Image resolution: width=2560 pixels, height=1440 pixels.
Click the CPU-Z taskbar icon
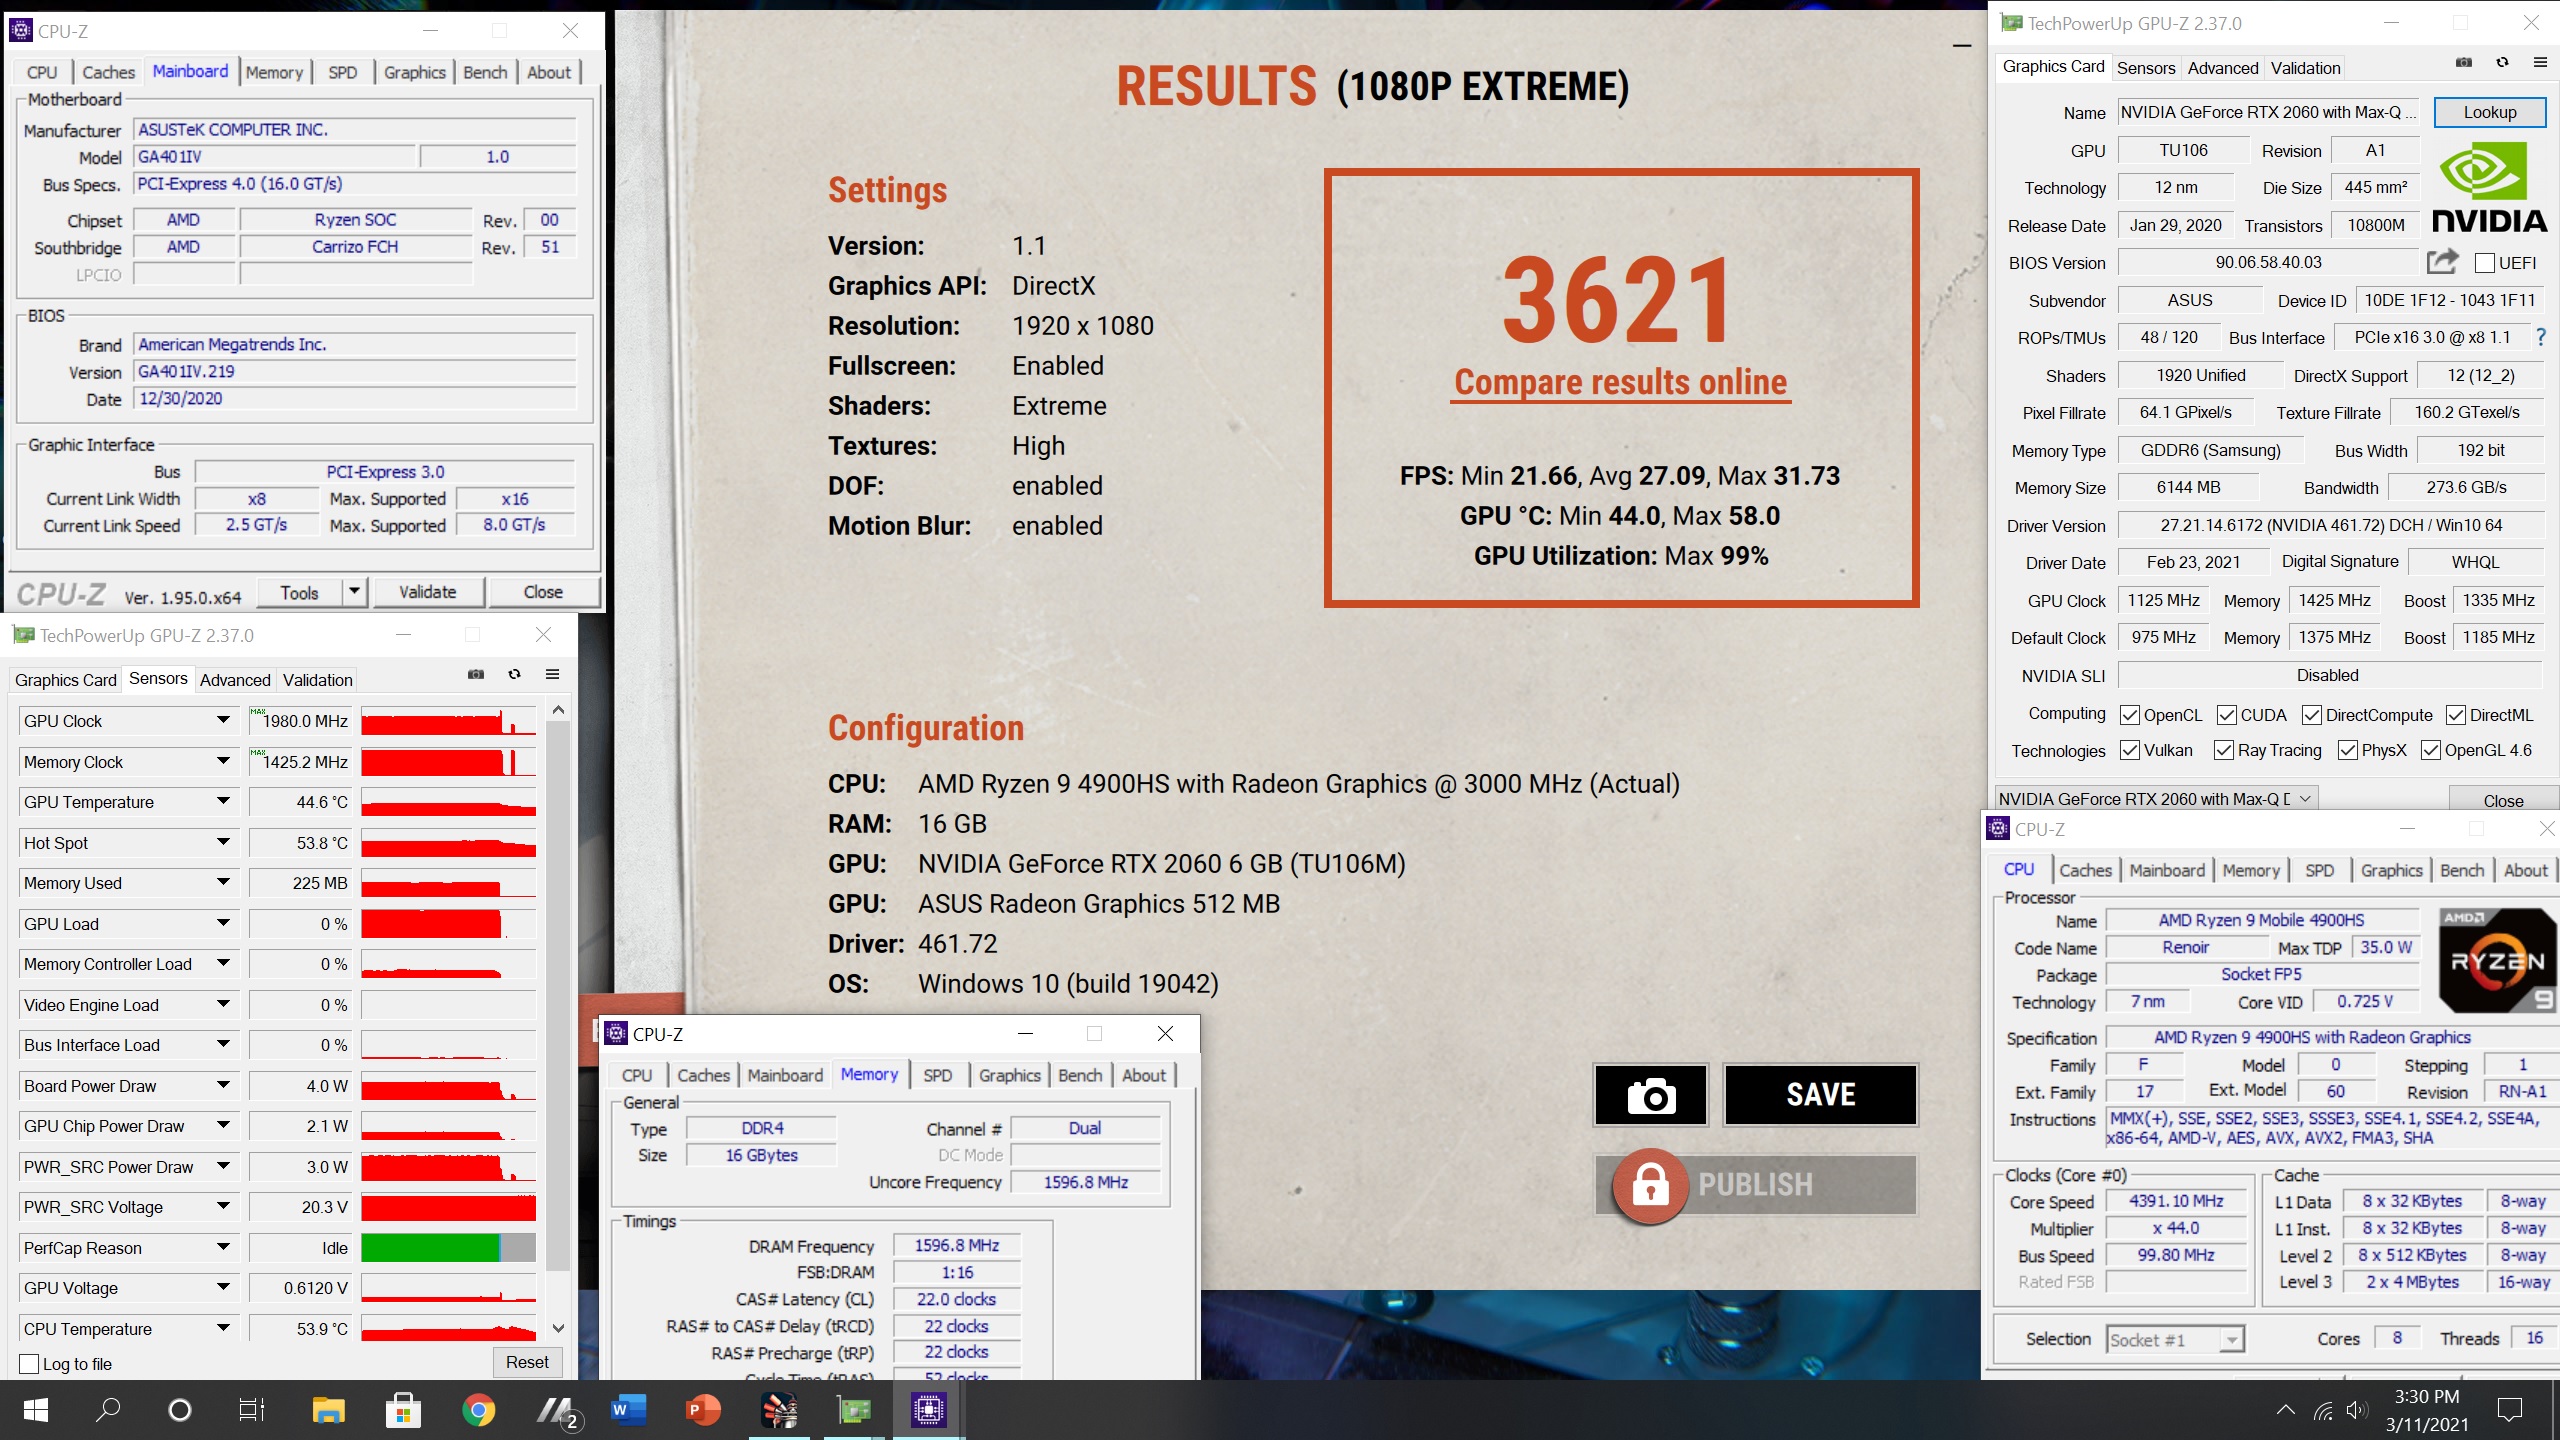[928, 1410]
